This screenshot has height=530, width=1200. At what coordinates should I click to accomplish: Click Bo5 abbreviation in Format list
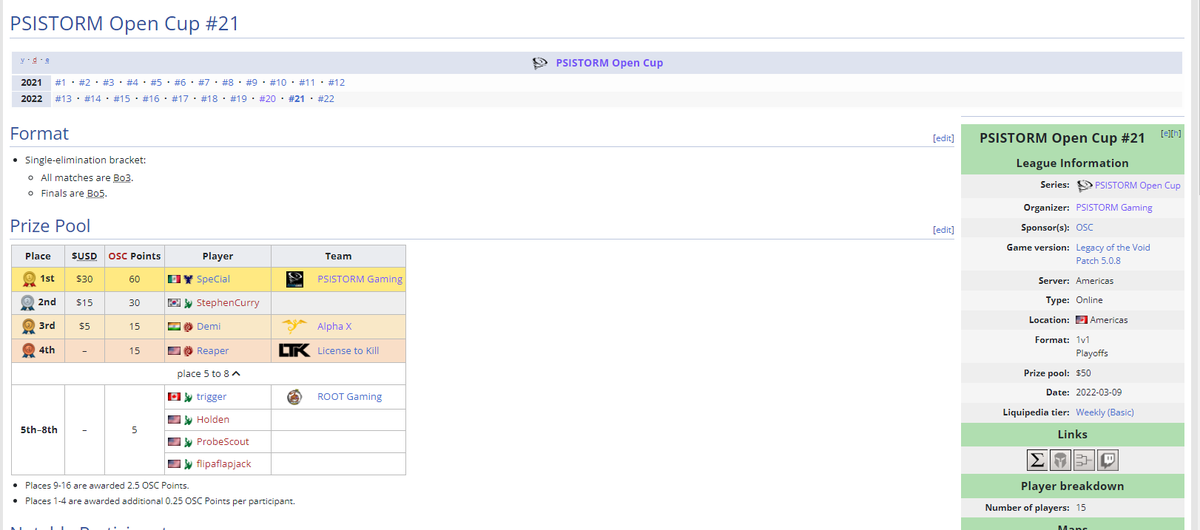[96, 193]
